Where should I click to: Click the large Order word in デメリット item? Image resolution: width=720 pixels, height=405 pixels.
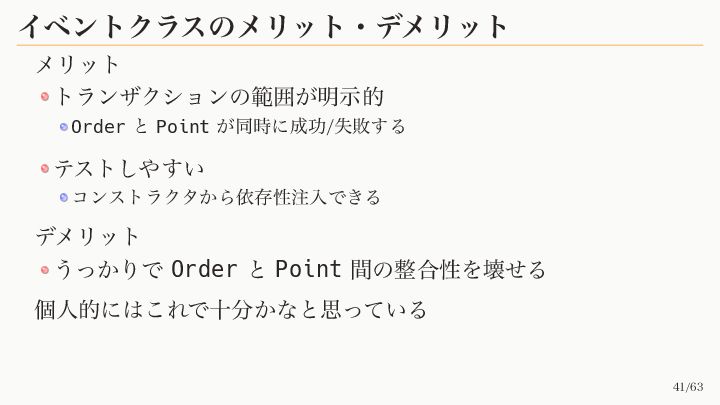[204, 269]
